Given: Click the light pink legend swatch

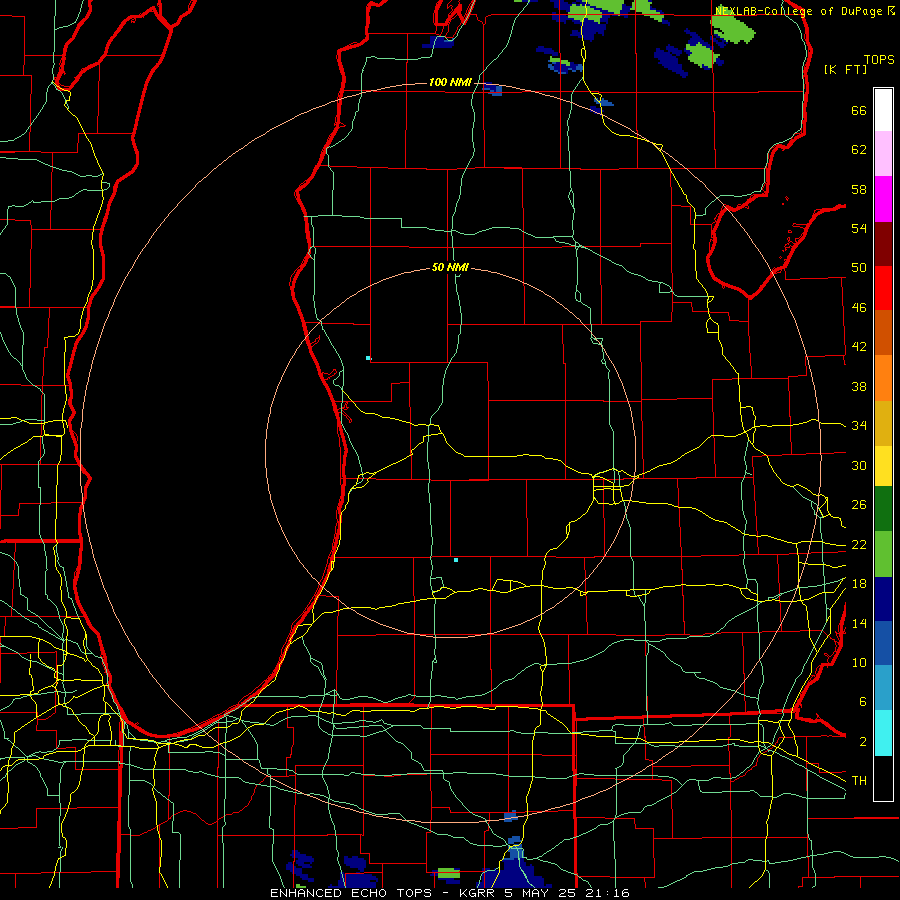Looking at the screenshot, I should click(883, 154).
